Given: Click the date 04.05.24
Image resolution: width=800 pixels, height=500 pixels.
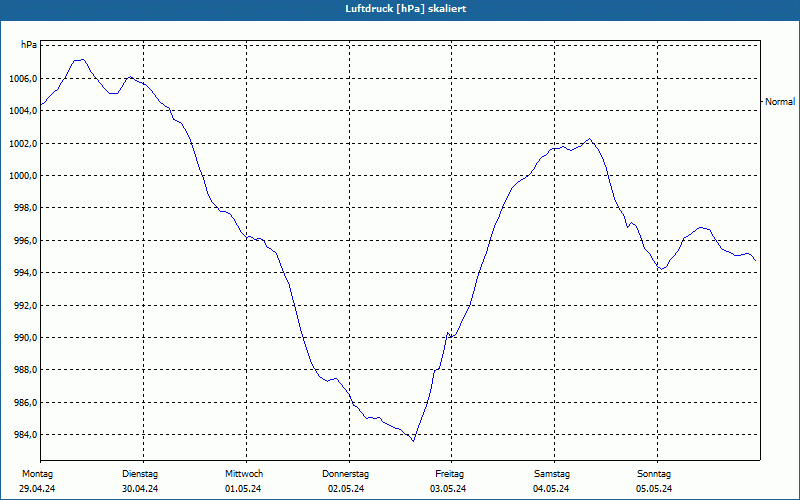Looking at the screenshot, I should [551, 489].
